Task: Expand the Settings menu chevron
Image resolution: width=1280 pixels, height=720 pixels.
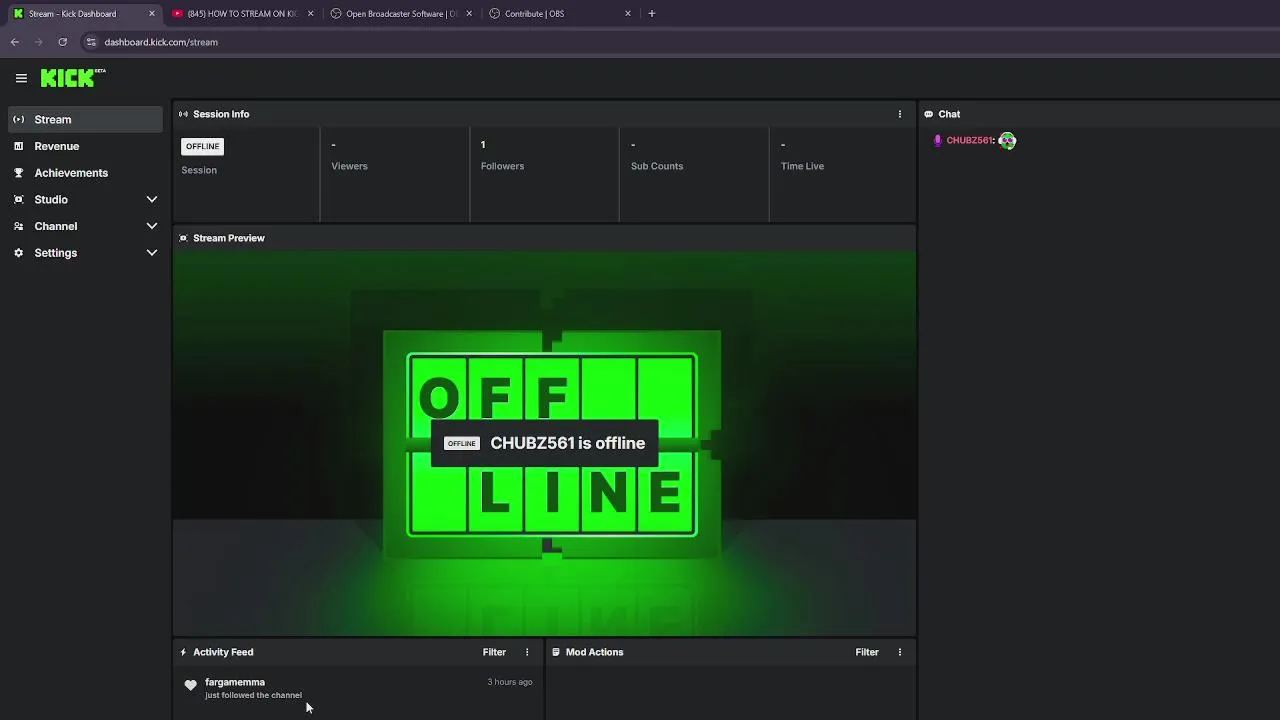Action: pyautogui.click(x=152, y=253)
